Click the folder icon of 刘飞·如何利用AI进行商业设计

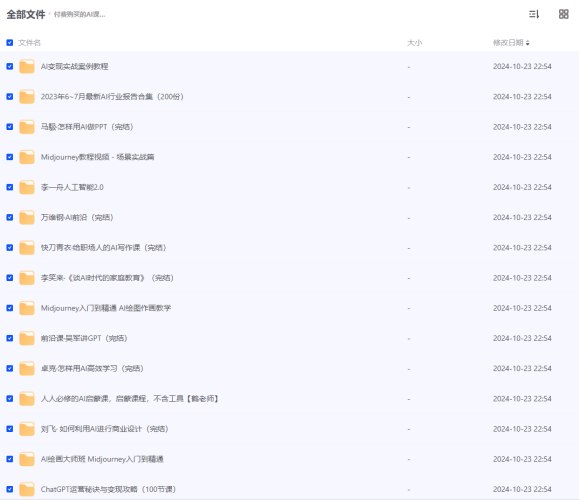click(27, 429)
